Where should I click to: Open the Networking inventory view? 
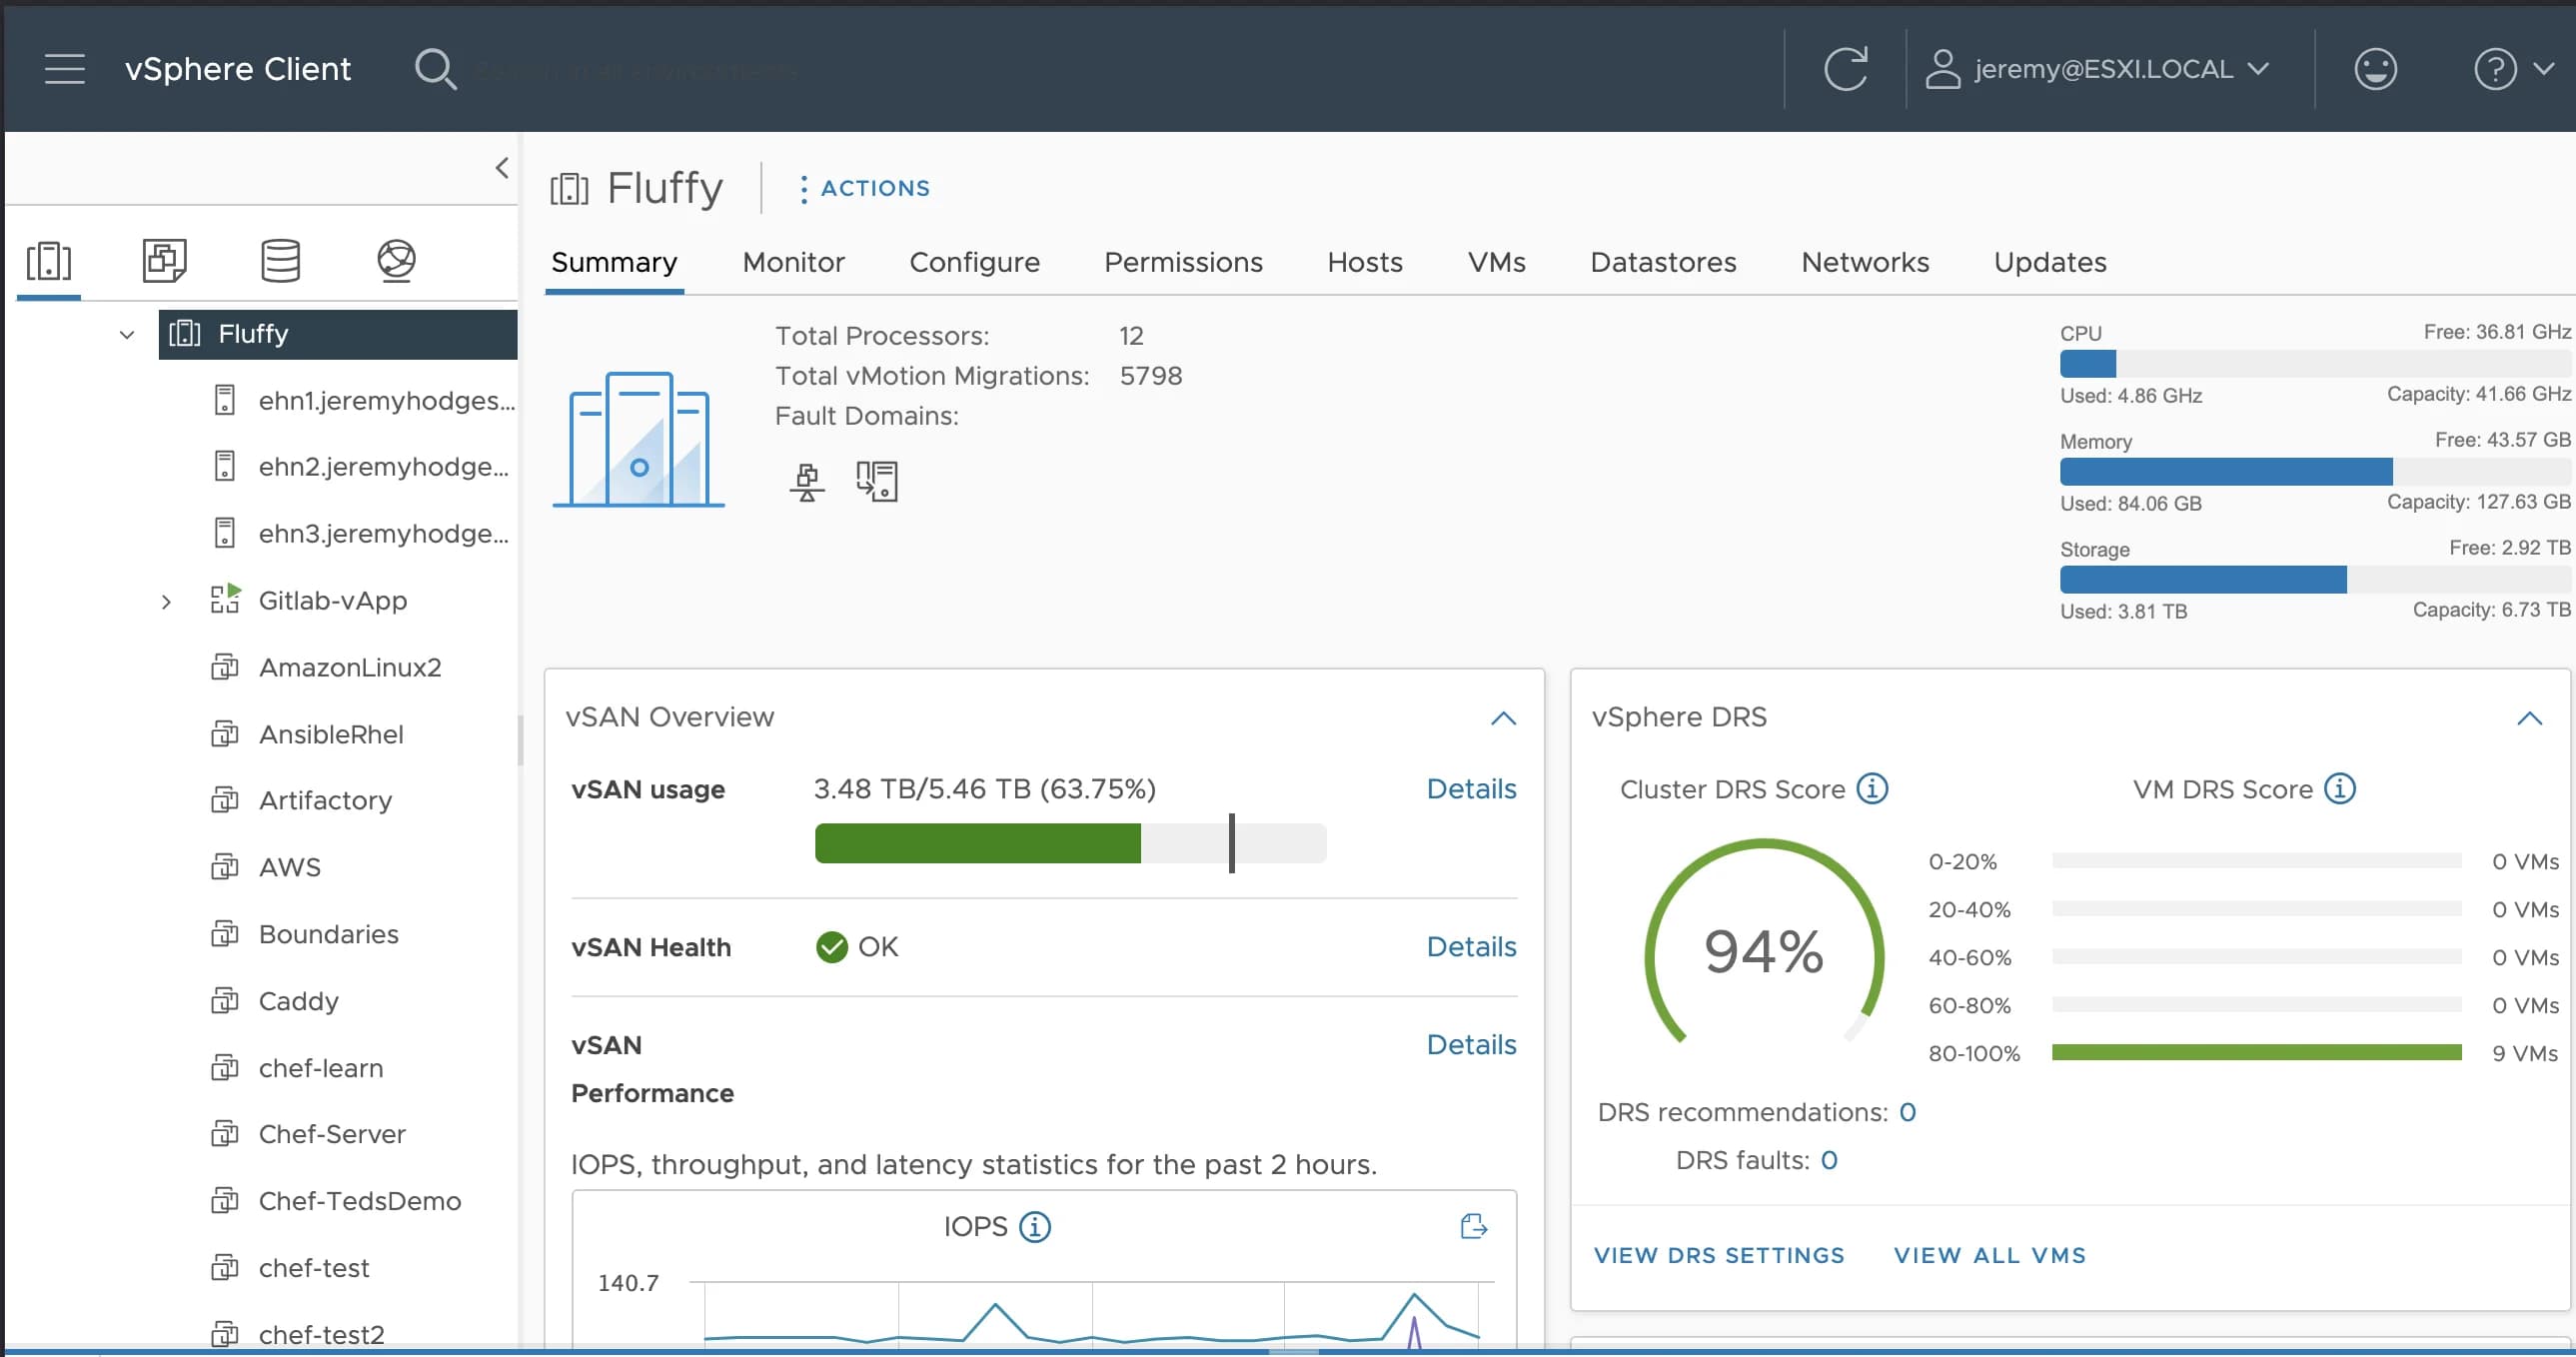coord(396,261)
